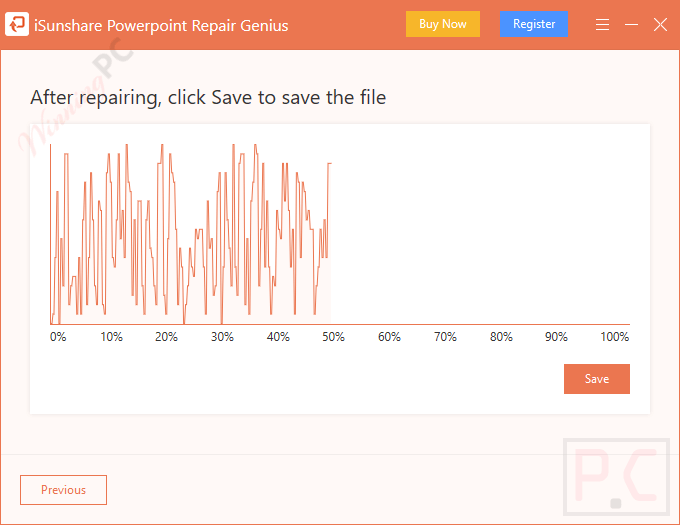The image size is (680, 525).
Task: Click the 60% axis label
Action: 389,337
